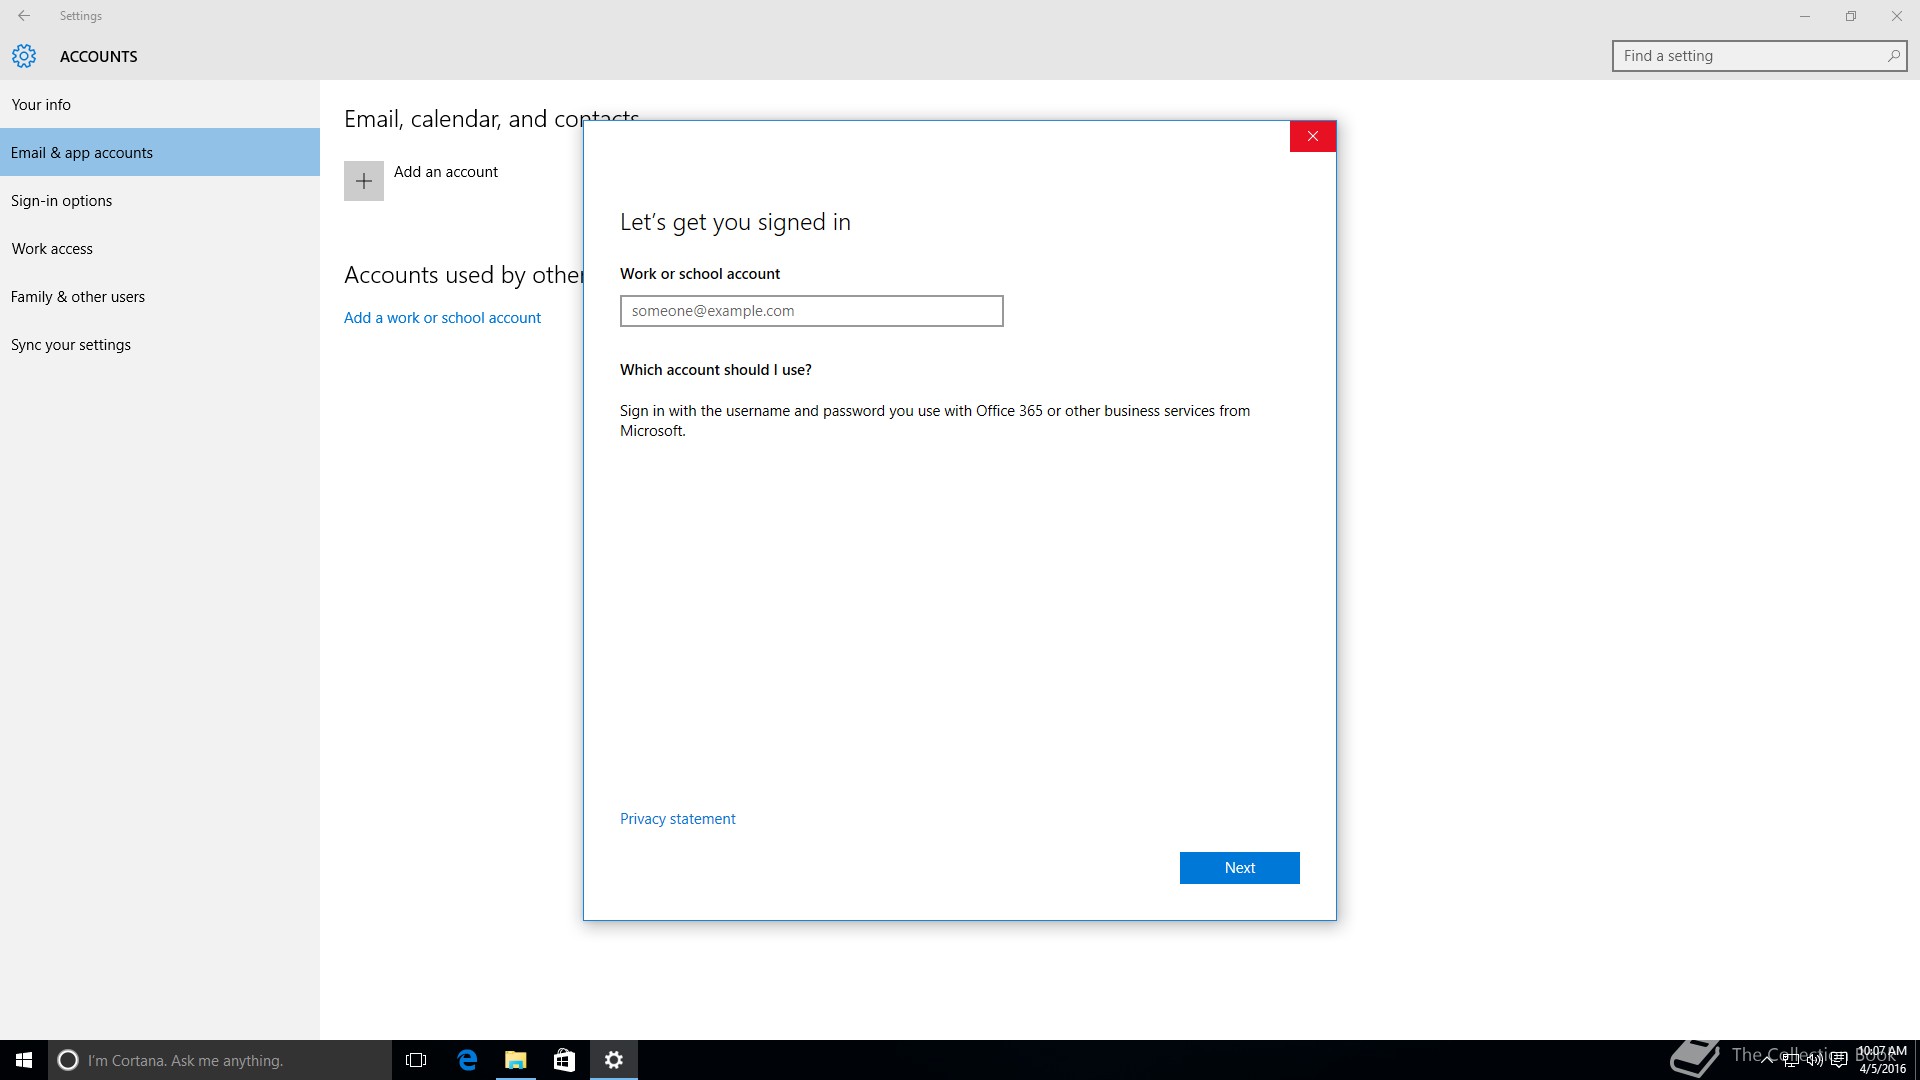1920x1080 pixels.
Task: Open Family & other users
Action: (160, 296)
